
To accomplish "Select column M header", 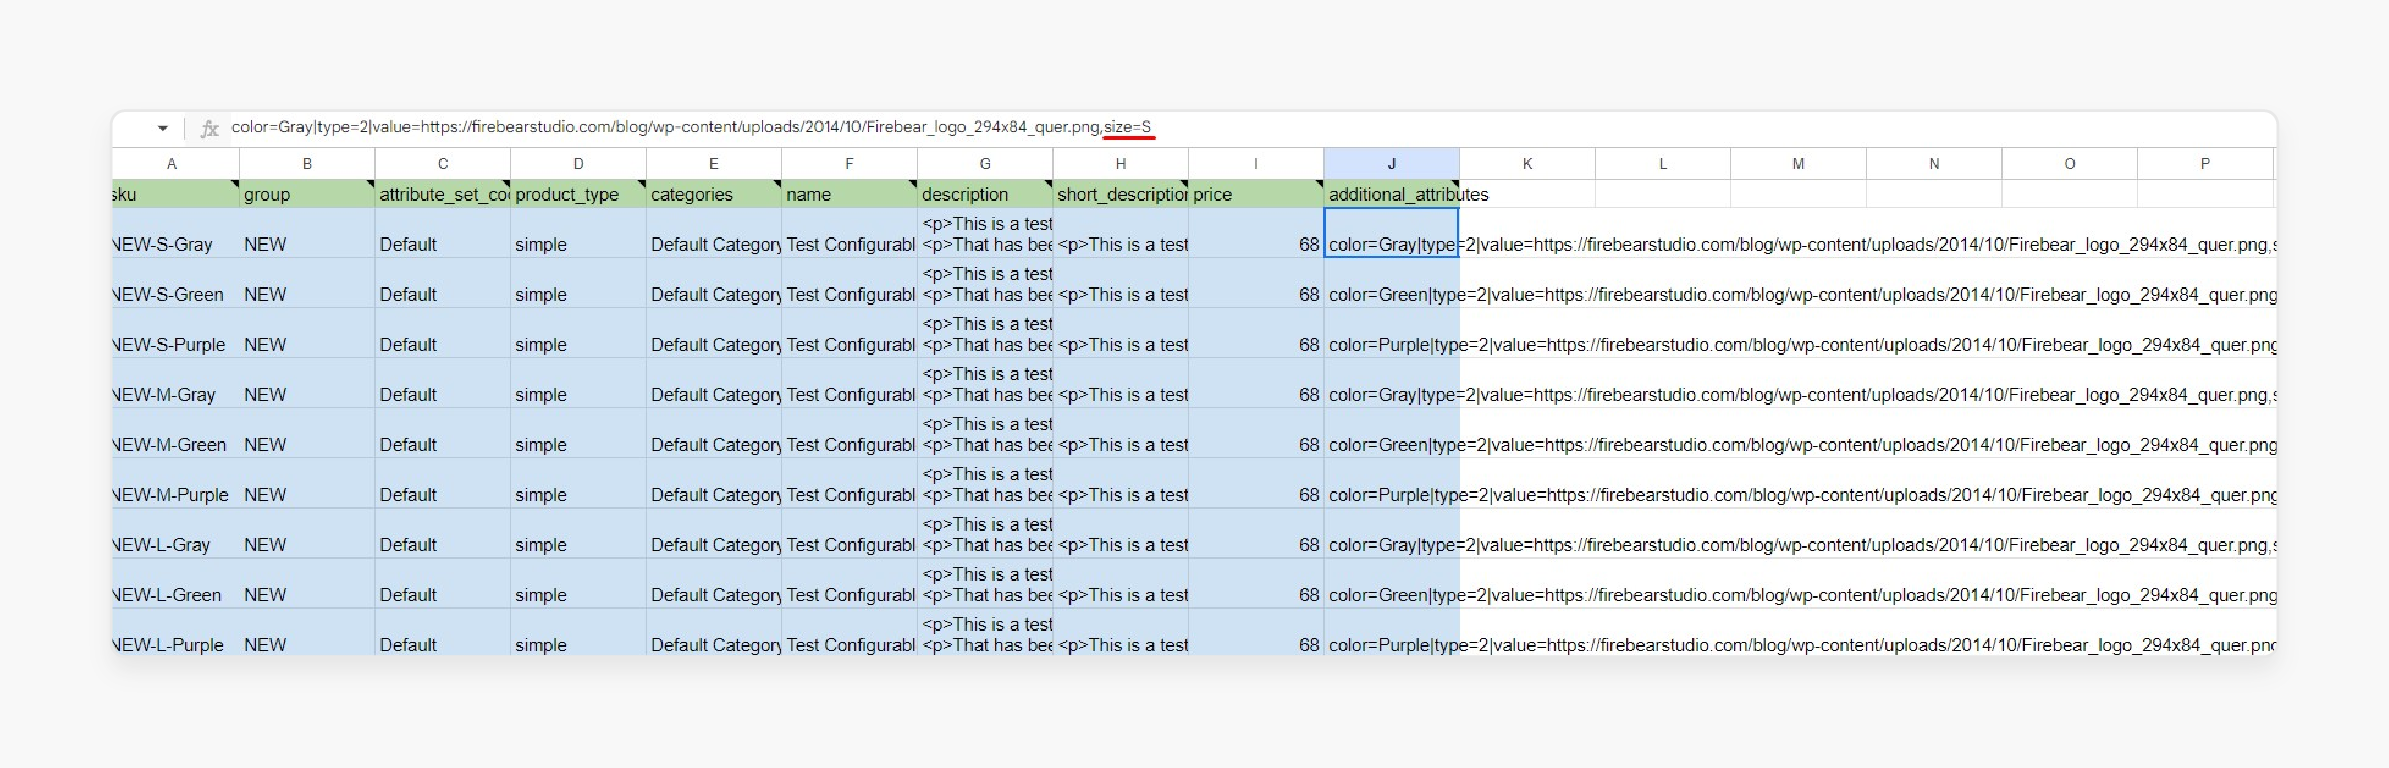I will 1798,164.
